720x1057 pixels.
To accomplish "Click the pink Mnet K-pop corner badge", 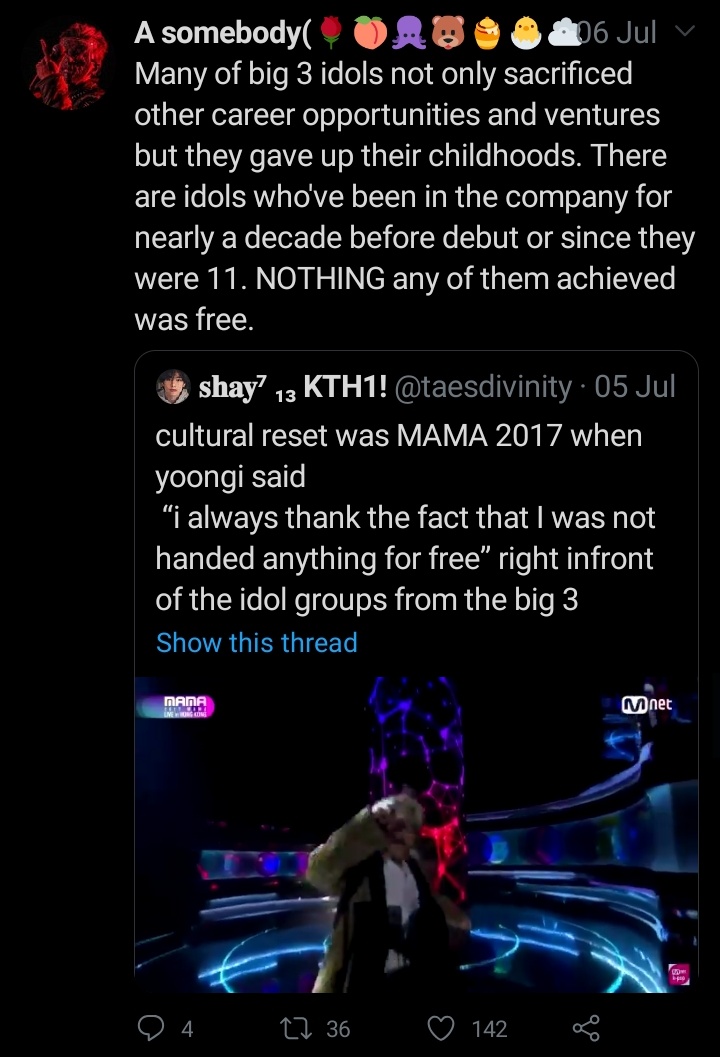I will click(x=679, y=973).
